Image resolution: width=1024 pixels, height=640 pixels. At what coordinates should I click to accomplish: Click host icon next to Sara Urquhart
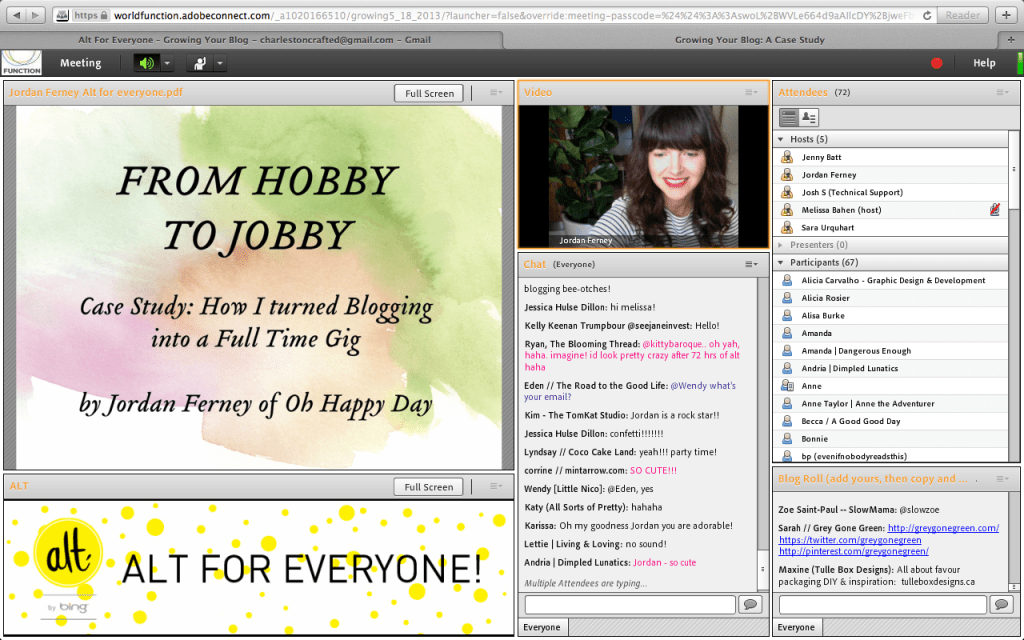[787, 227]
